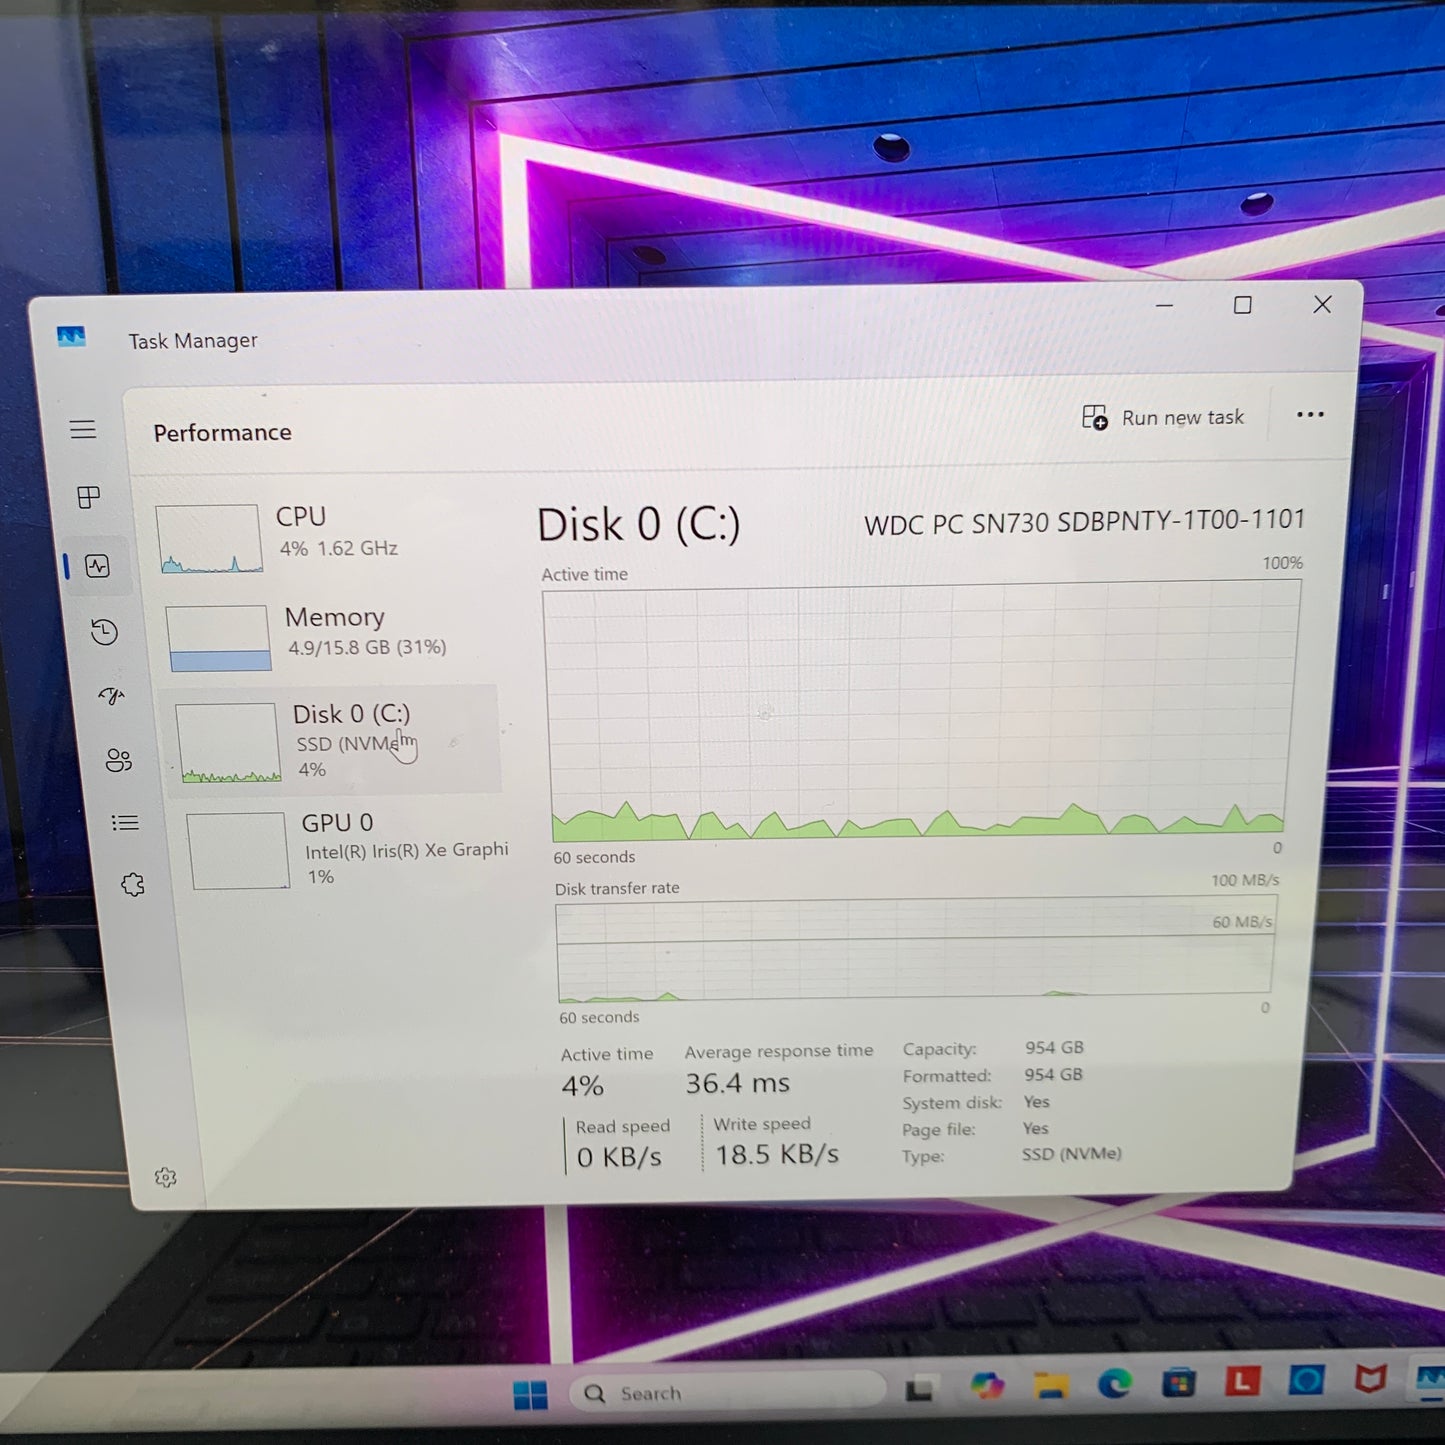The height and width of the screenshot is (1445, 1445).
Task: Launch Copilot from the taskbar
Action: tap(987, 1385)
